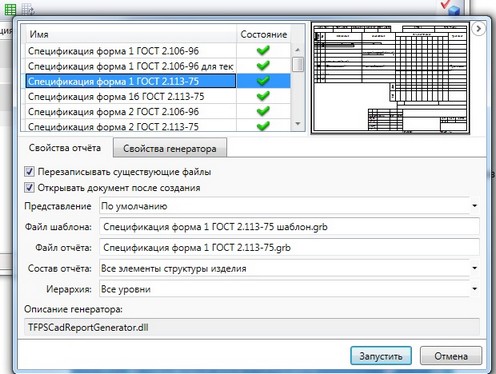This screenshot has width=496, height=374.
Task: Click the Состояние column header
Action: coord(263,34)
